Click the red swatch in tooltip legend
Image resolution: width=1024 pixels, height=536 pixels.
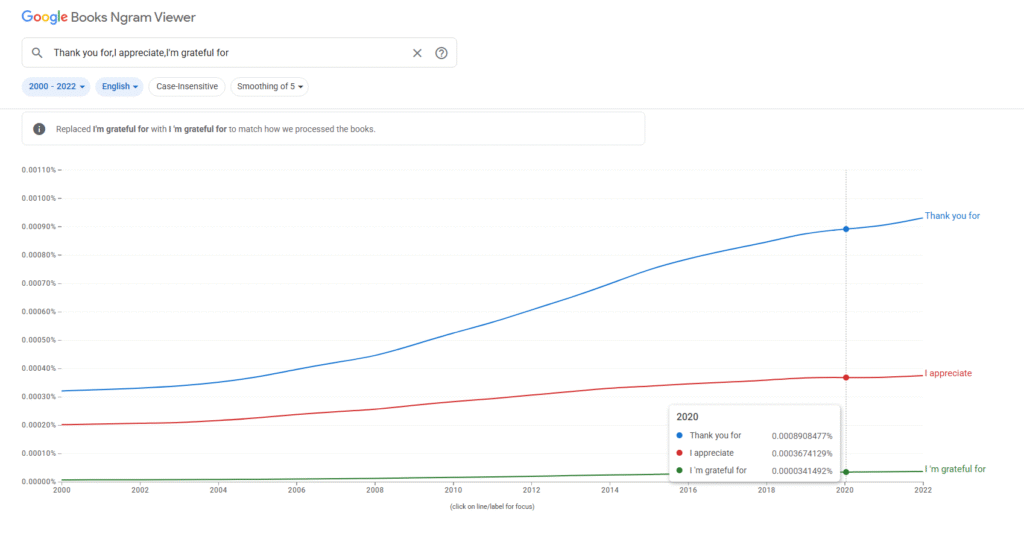coord(679,452)
